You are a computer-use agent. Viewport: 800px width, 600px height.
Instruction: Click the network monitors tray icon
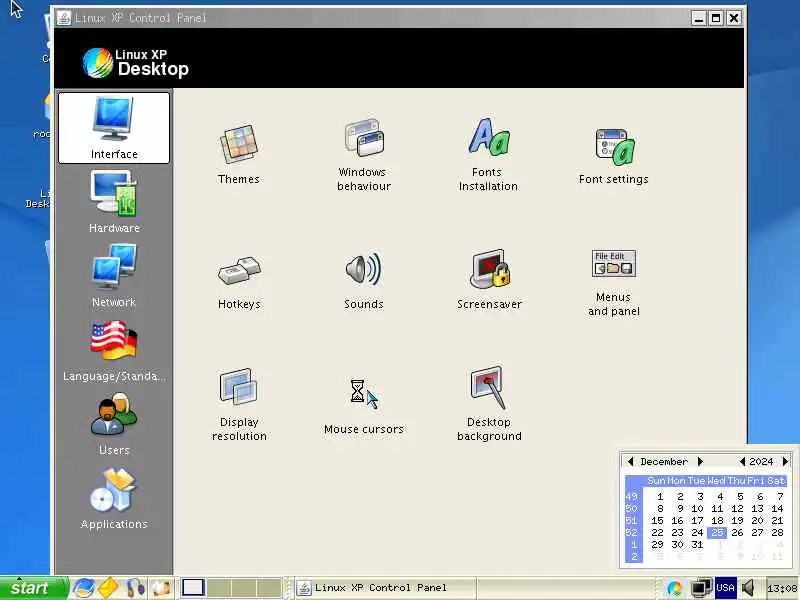click(701, 588)
